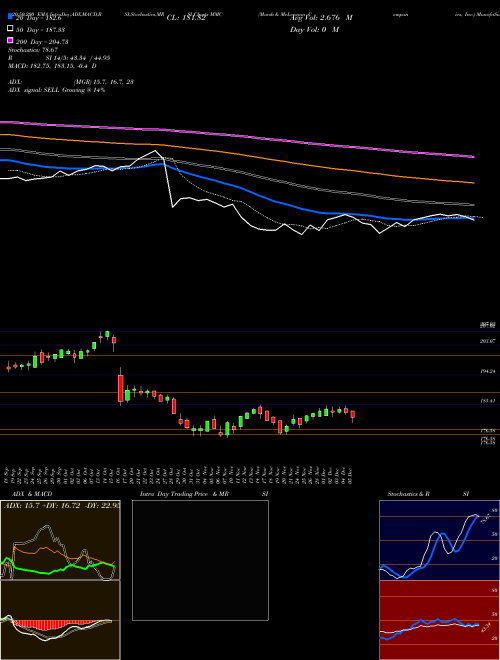Click the 'CL: 181.82' closing price label
The image size is (500, 660).
pos(186,18)
